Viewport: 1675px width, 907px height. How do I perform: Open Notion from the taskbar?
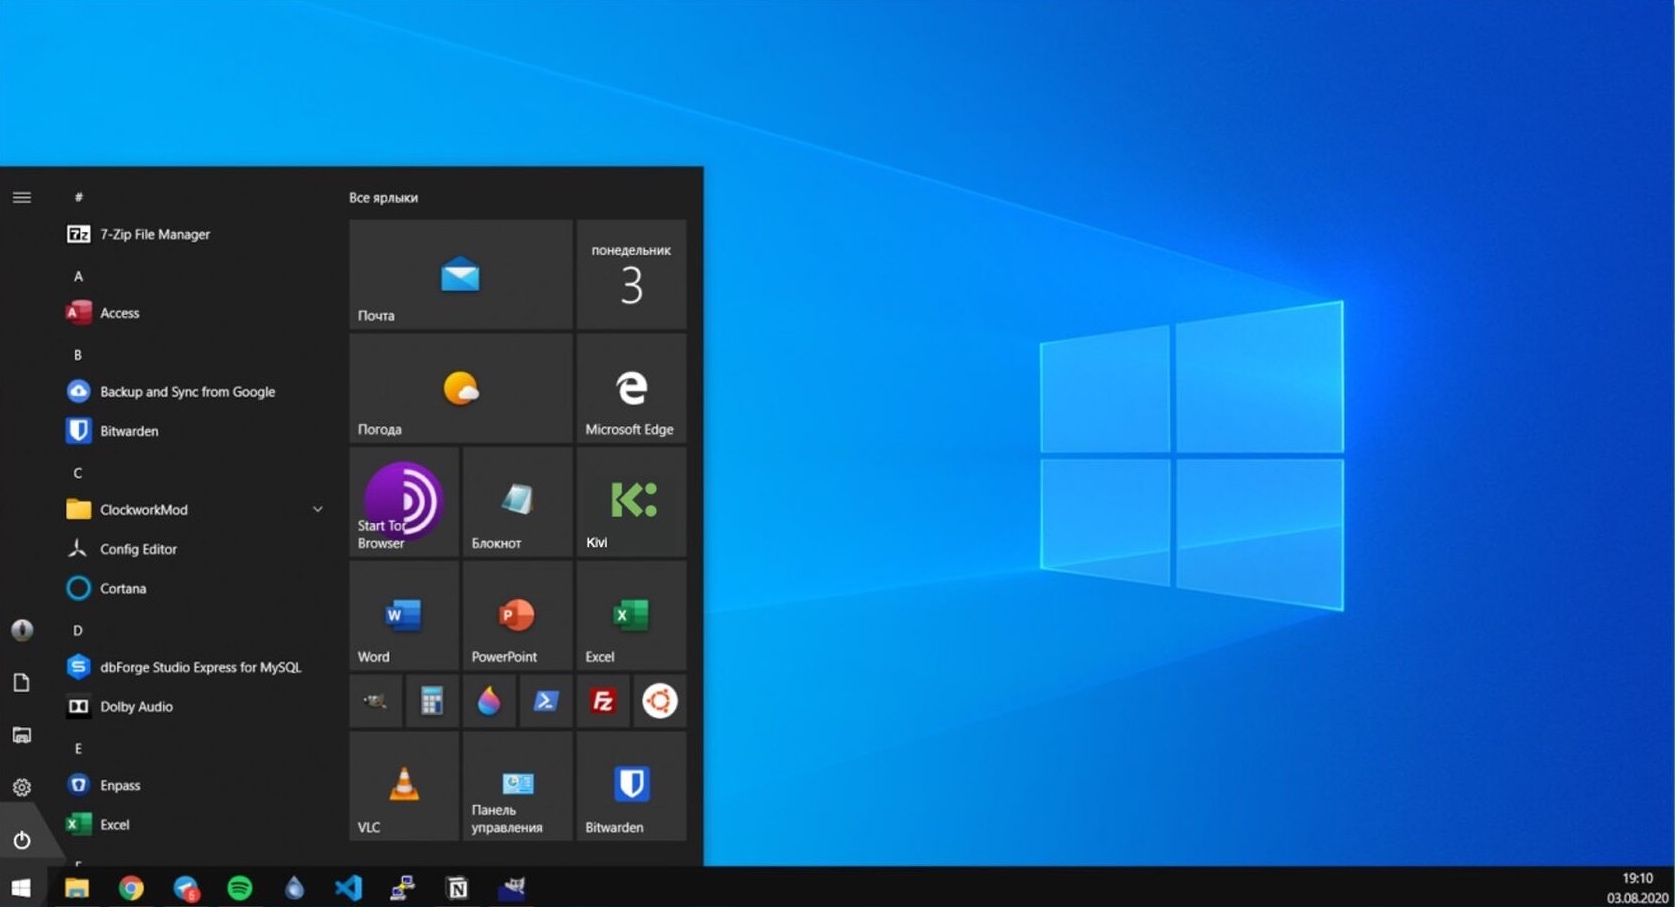tap(457, 888)
